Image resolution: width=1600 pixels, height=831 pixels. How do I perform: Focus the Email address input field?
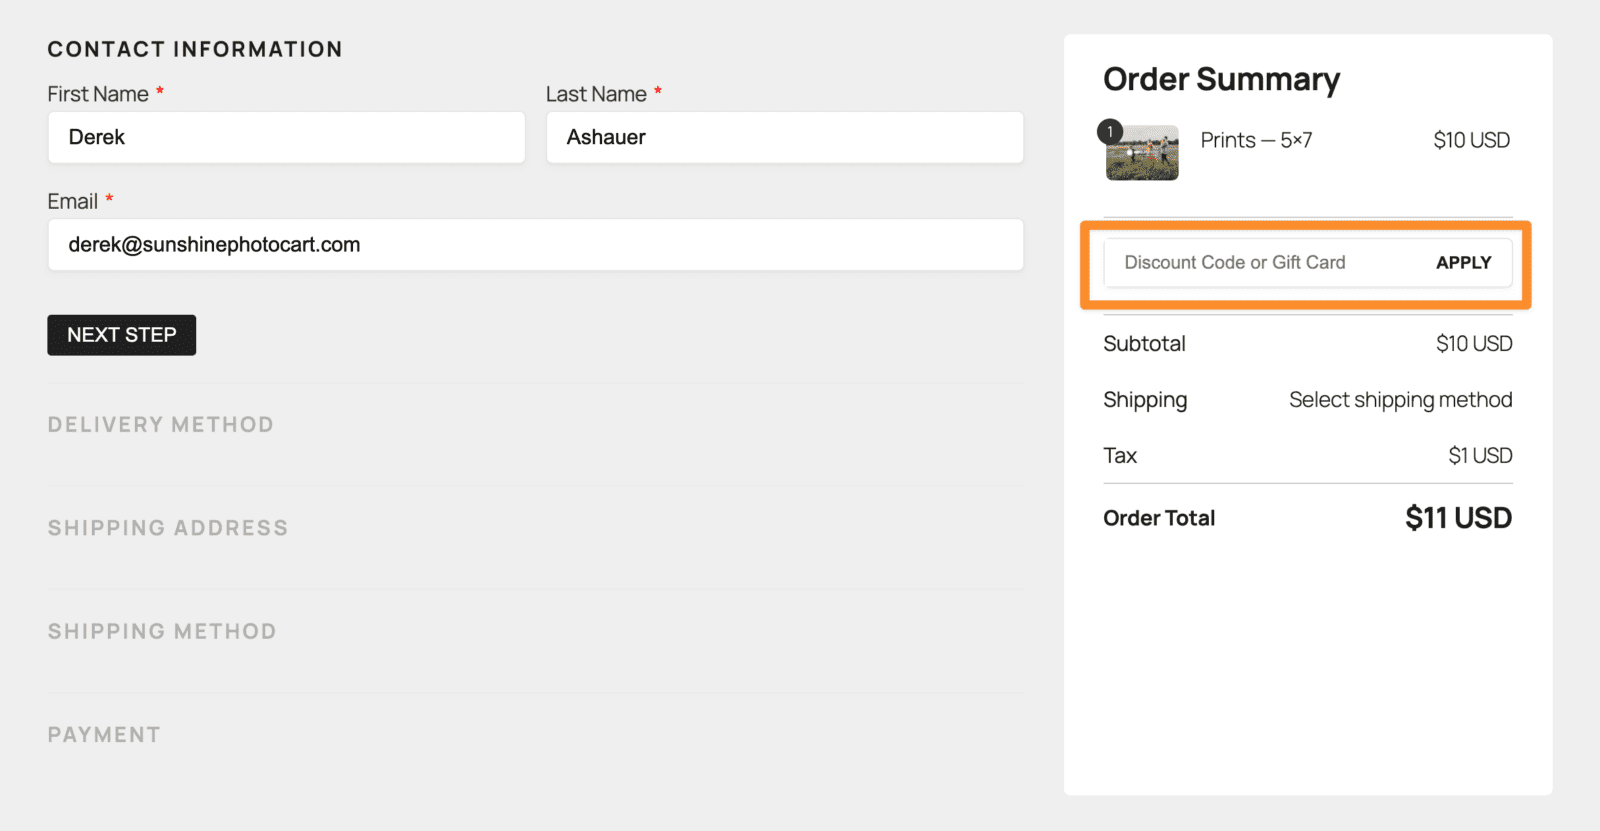535,245
